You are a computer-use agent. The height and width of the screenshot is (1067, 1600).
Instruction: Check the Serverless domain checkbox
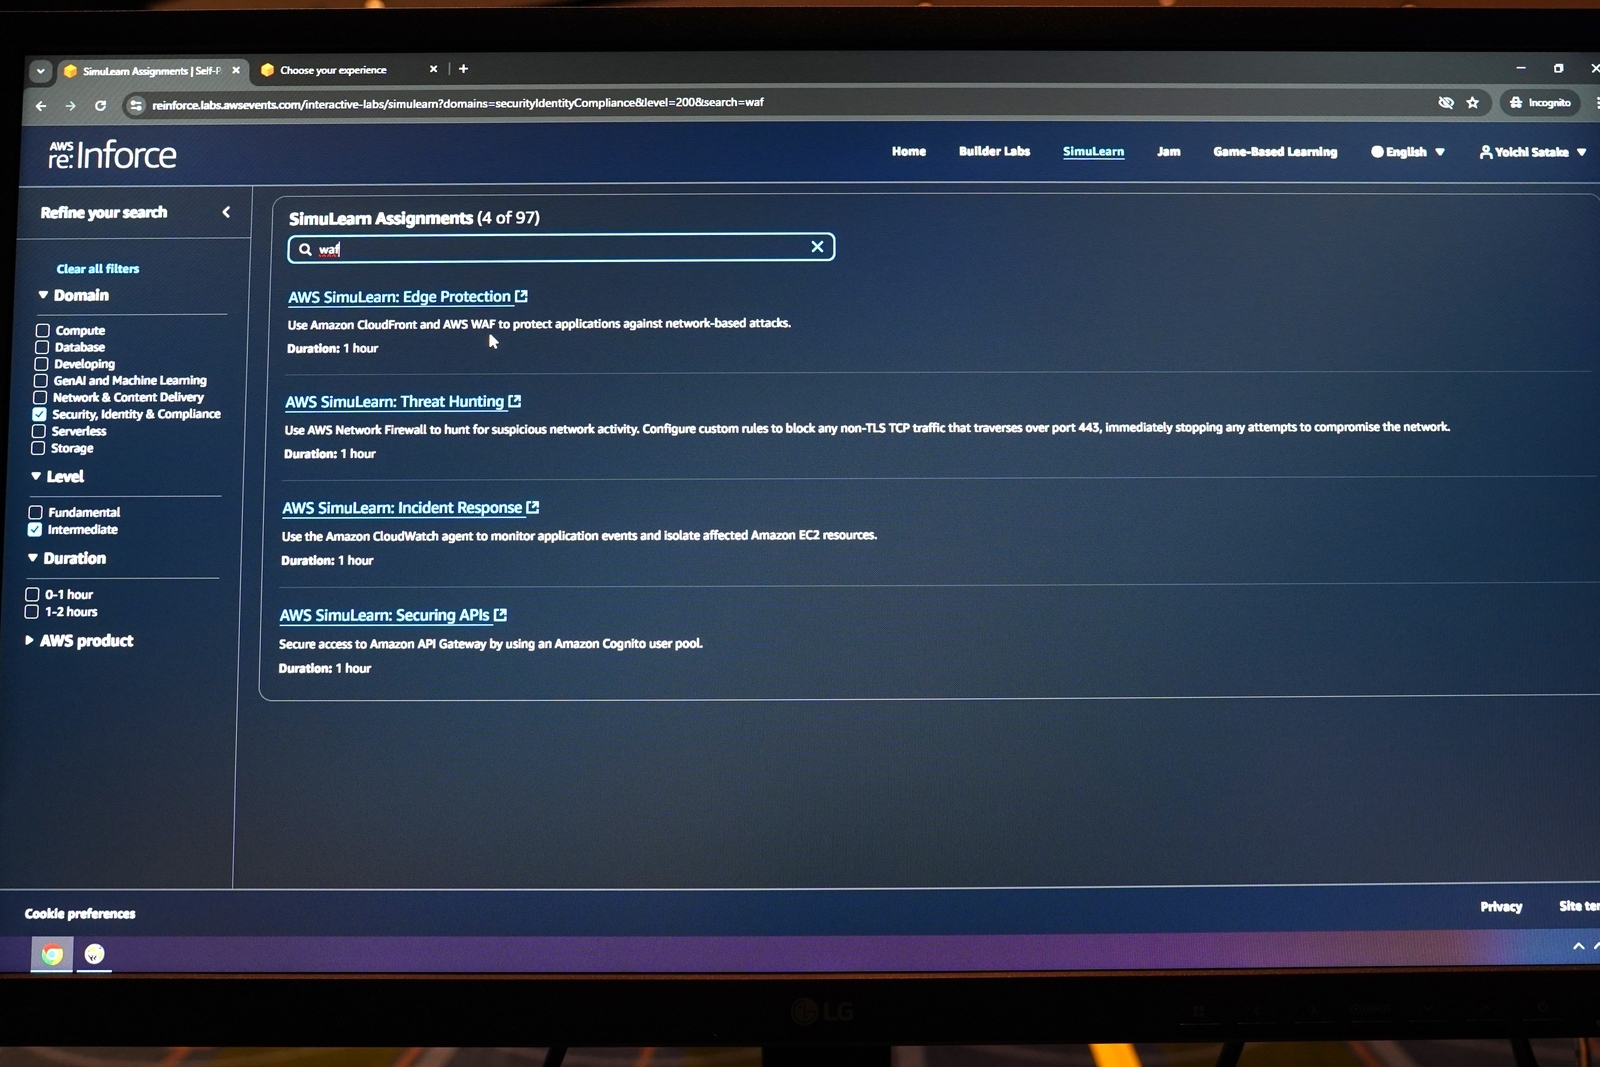click(x=39, y=431)
